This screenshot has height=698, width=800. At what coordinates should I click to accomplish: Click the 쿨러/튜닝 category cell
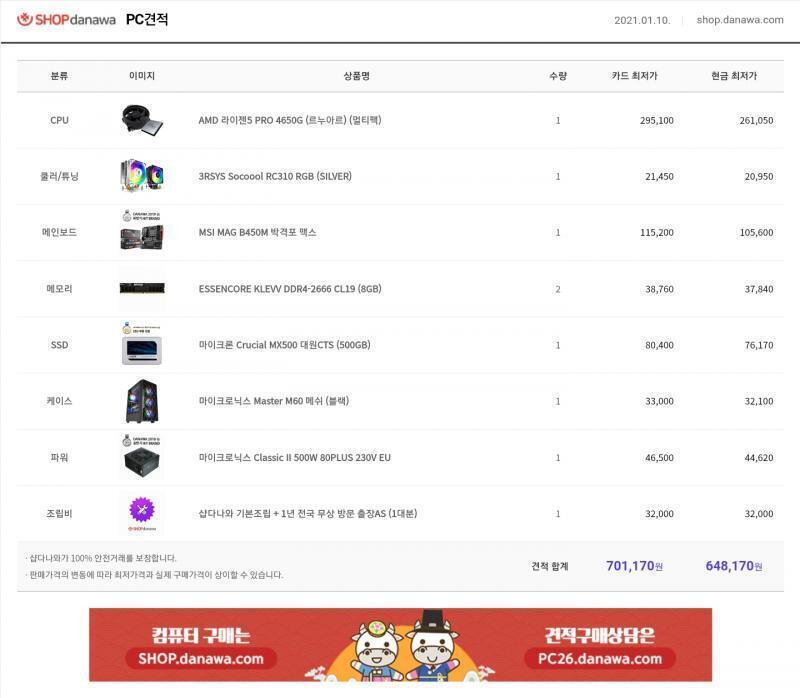pyautogui.click(x=59, y=177)
